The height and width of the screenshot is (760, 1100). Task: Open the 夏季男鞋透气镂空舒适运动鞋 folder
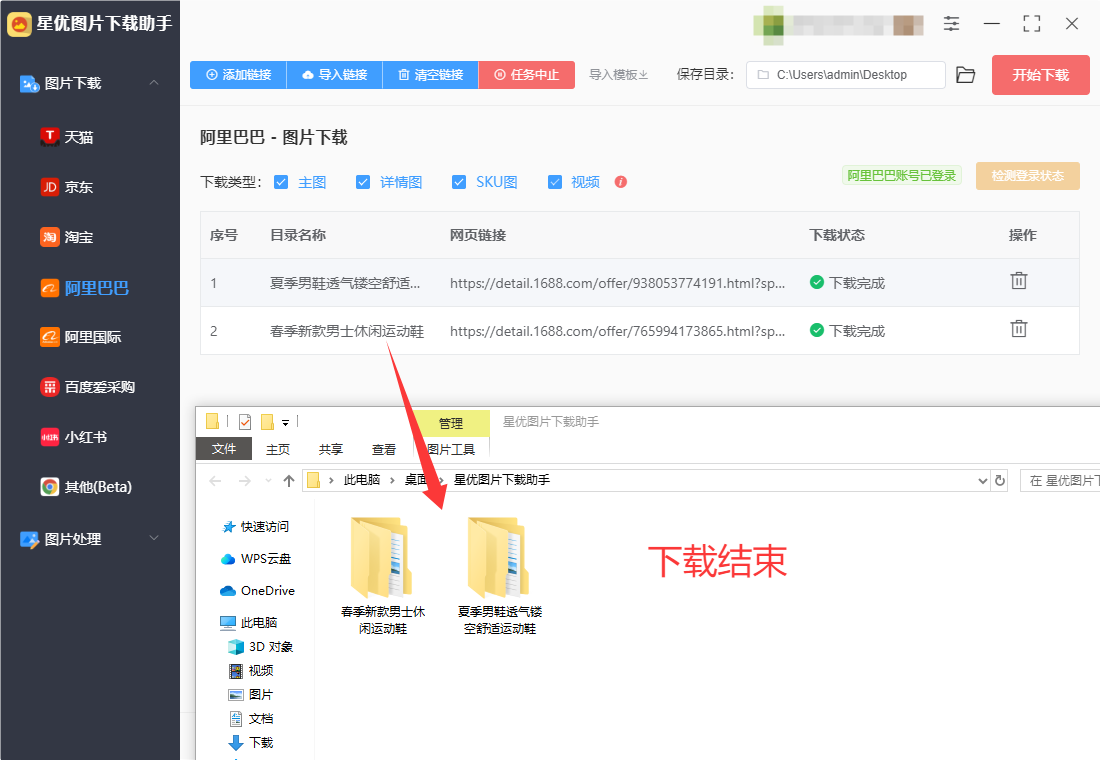pos(499,575)
